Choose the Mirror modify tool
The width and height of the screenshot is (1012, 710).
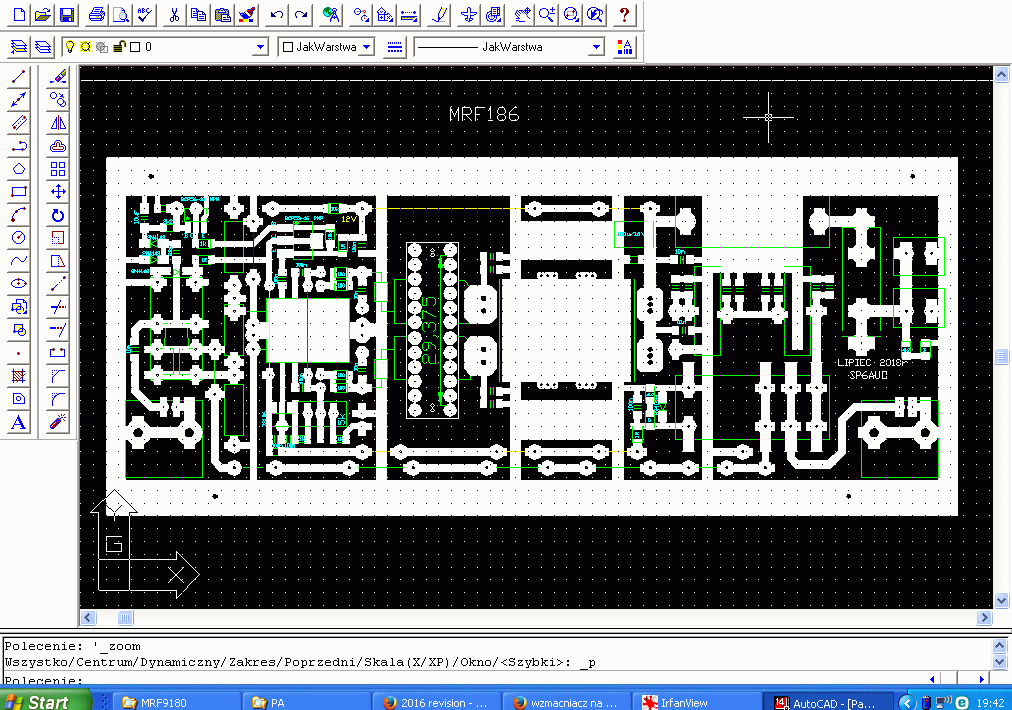point(58,123)
